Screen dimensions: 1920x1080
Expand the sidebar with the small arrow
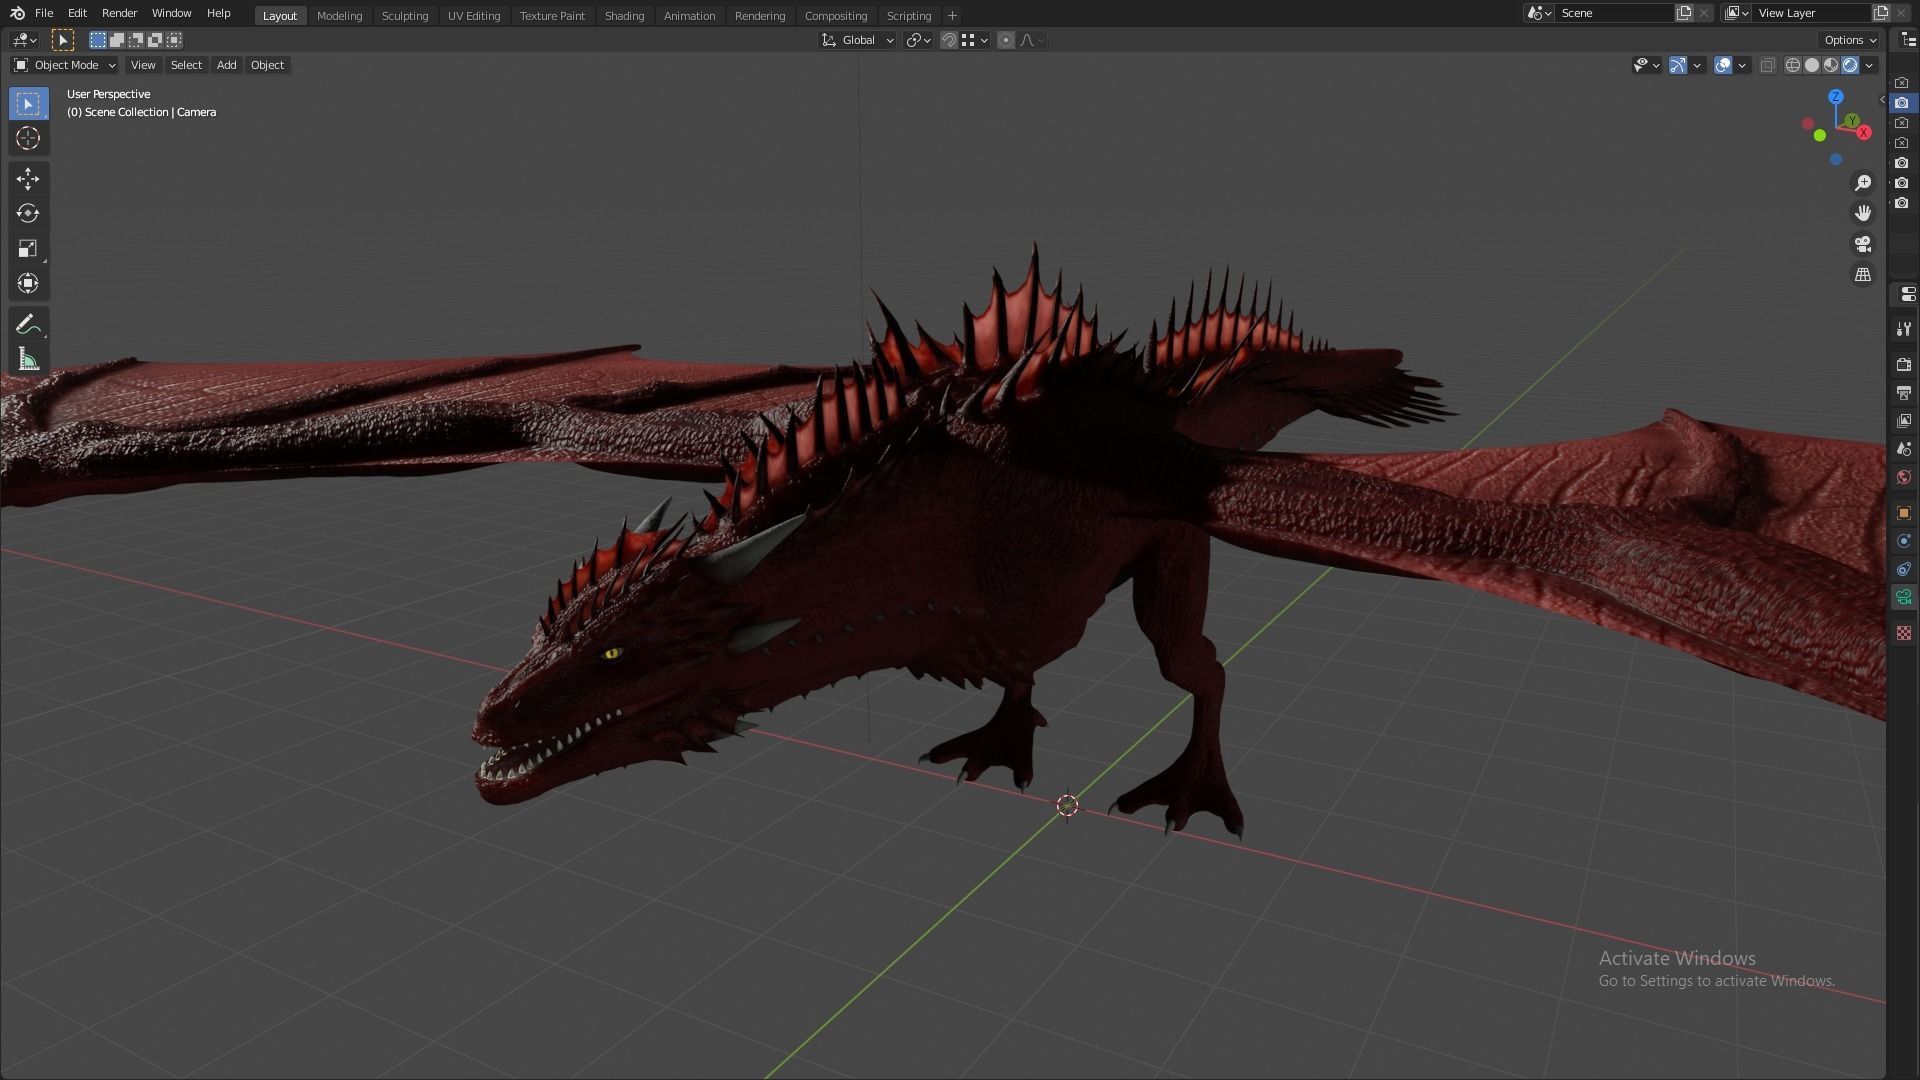point(1882,99)
